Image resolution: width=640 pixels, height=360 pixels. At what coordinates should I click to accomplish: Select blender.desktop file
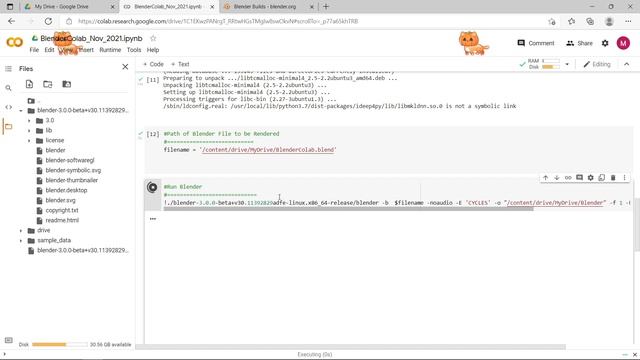click(x=66, y=190)
